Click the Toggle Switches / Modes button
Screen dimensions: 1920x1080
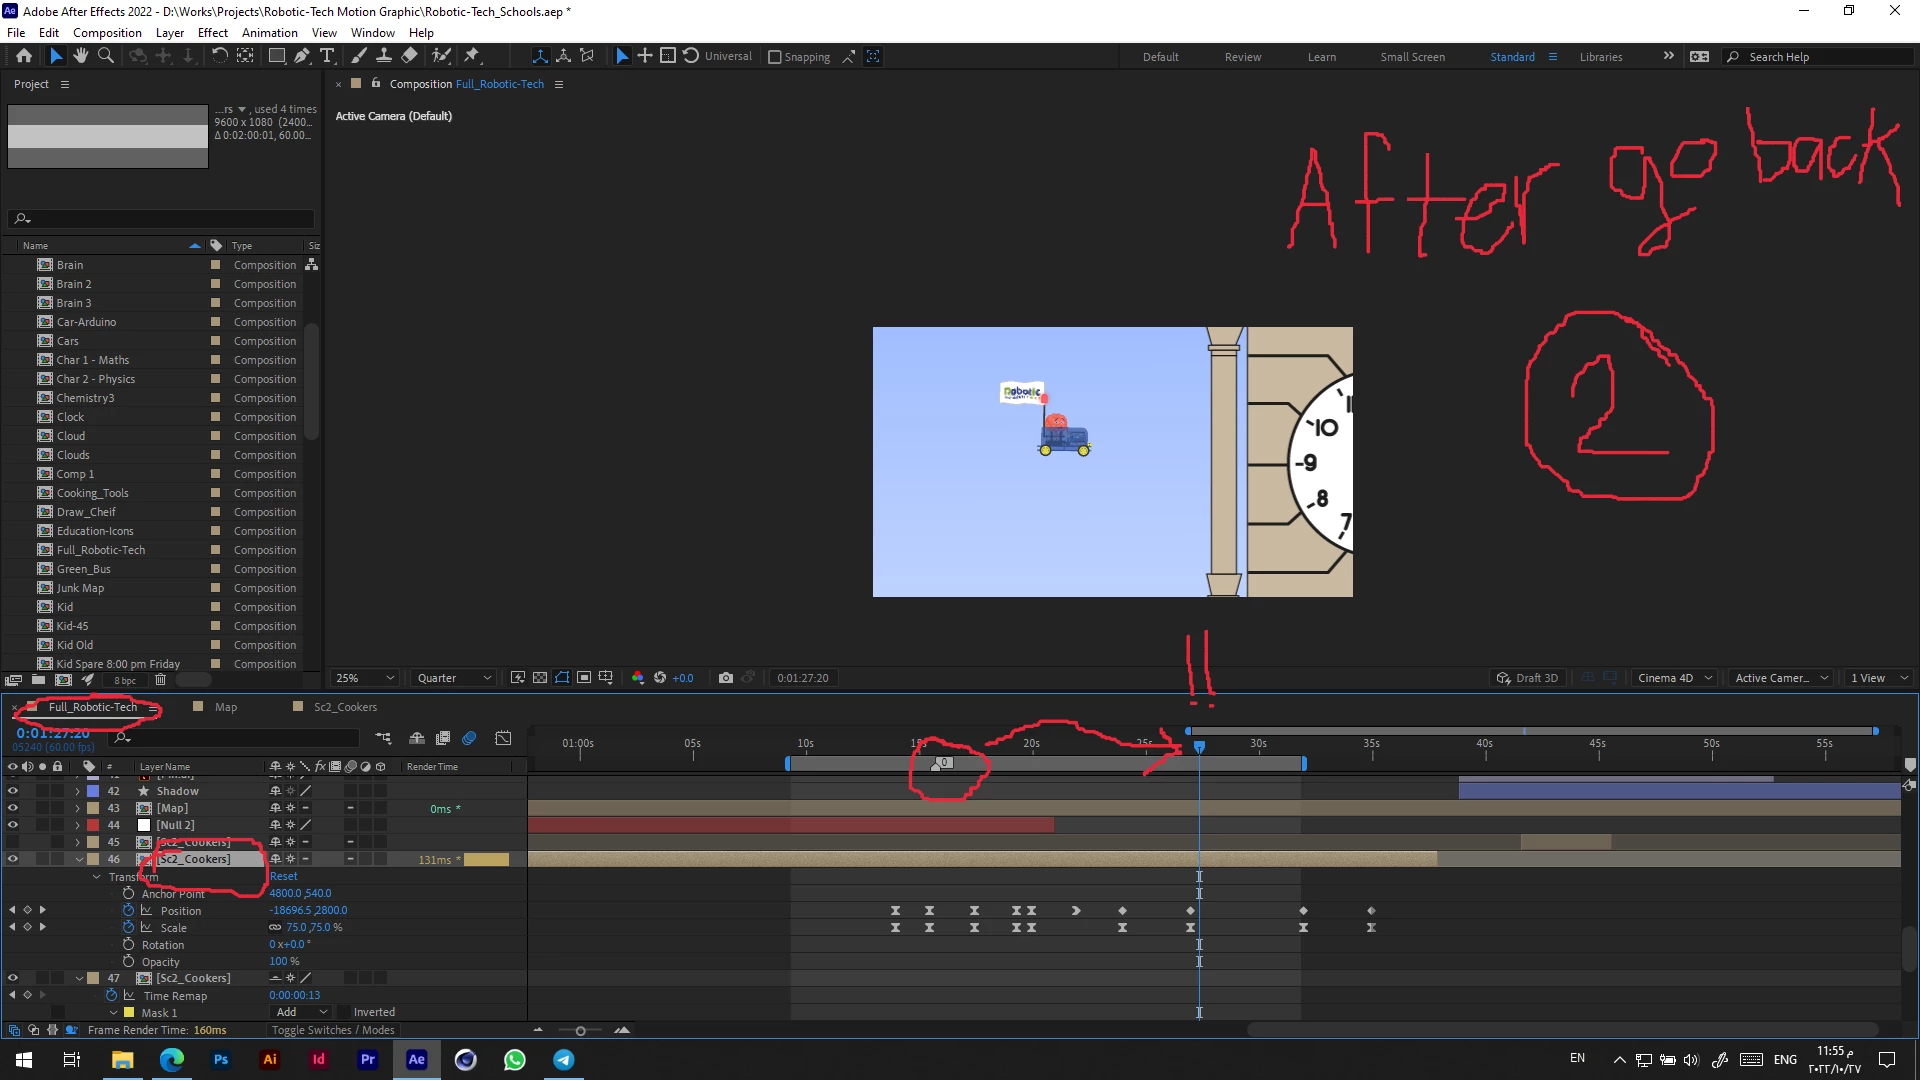333,1030
